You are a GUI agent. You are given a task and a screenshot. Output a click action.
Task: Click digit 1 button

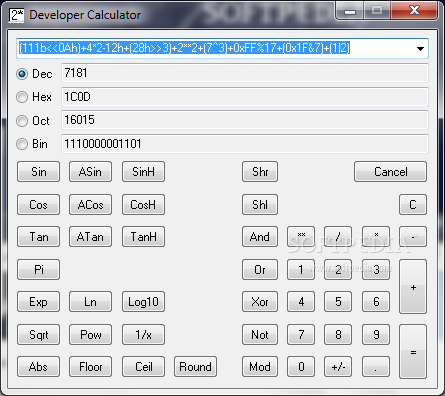[x=301, y=269]
